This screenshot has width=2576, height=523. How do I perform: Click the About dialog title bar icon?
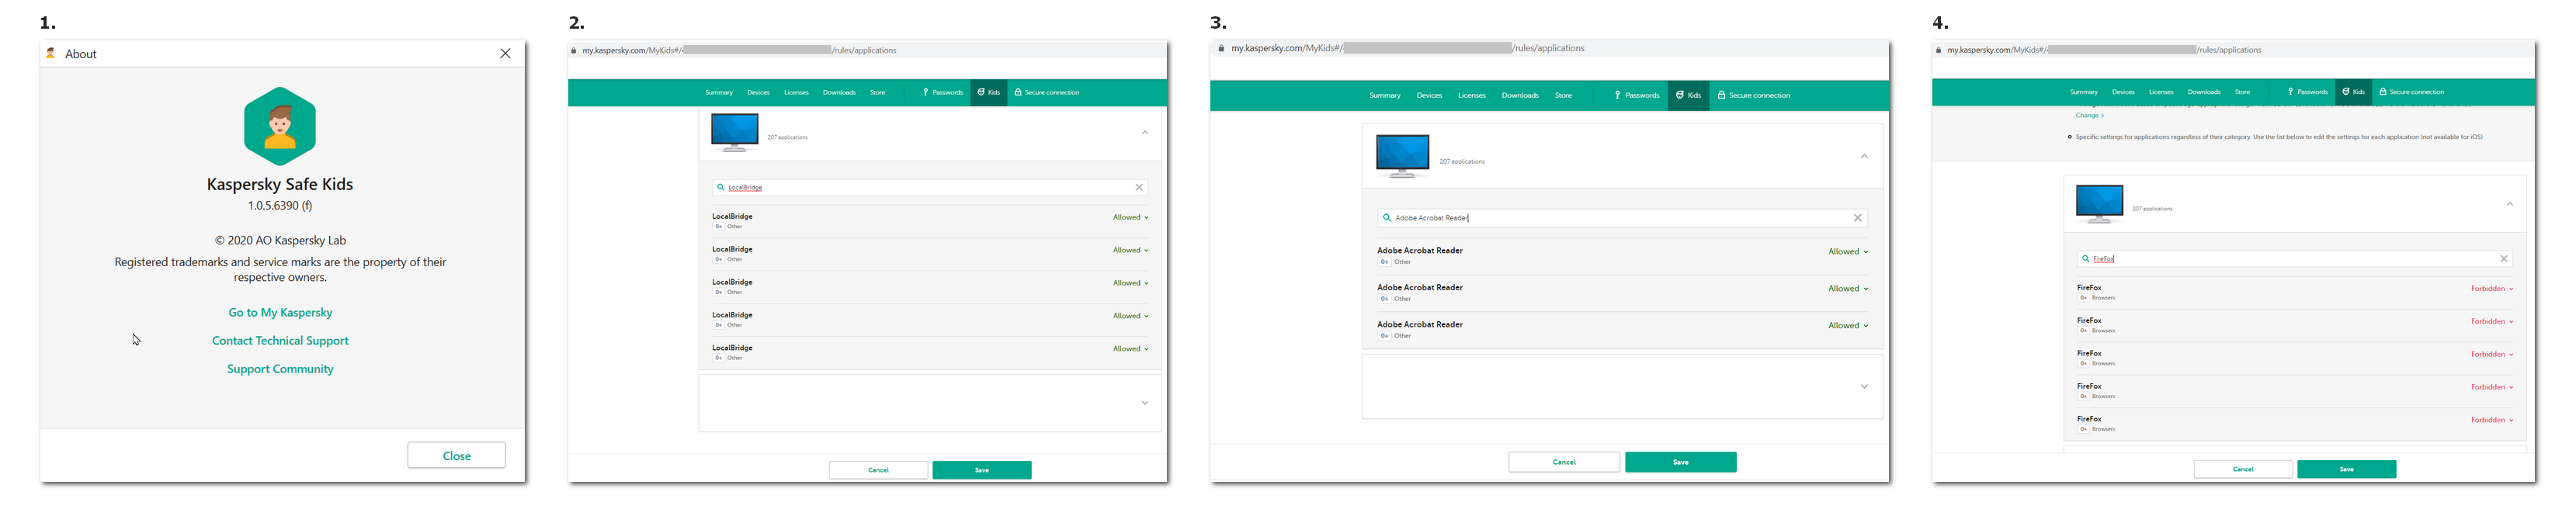tap(51, 53)
